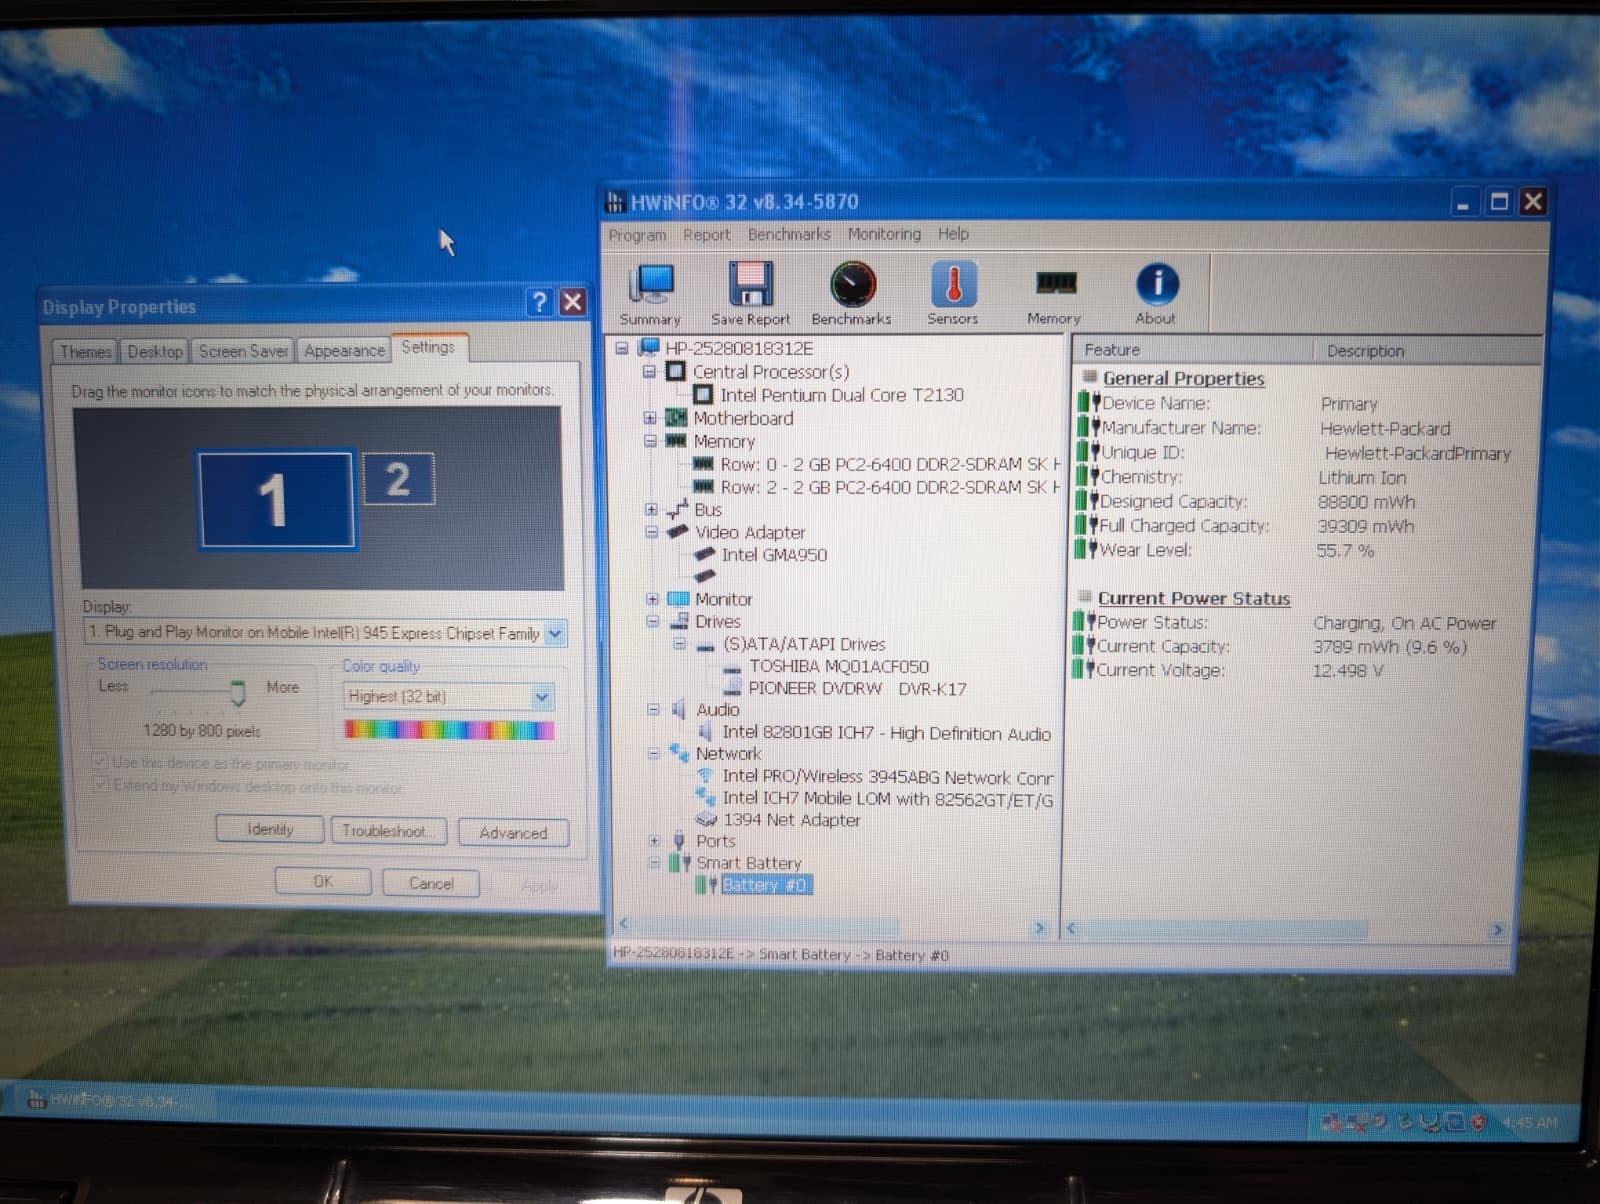This screenshot has height=1204, width=1600.
Task: Select monitor 1 in the arrangement preview
Action: coord(277,499)
